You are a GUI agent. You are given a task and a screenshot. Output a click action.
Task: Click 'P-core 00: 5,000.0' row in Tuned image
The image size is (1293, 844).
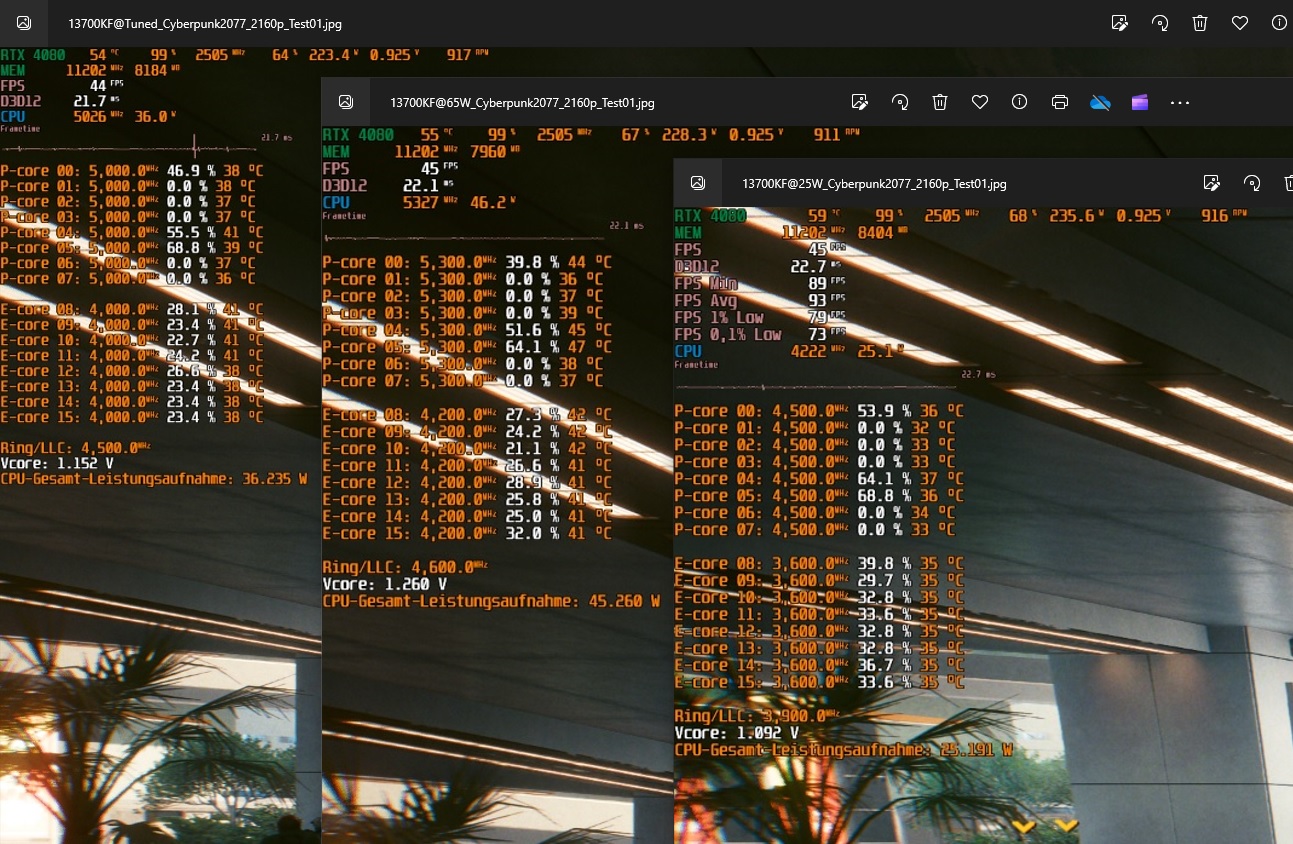click(132, 170)
